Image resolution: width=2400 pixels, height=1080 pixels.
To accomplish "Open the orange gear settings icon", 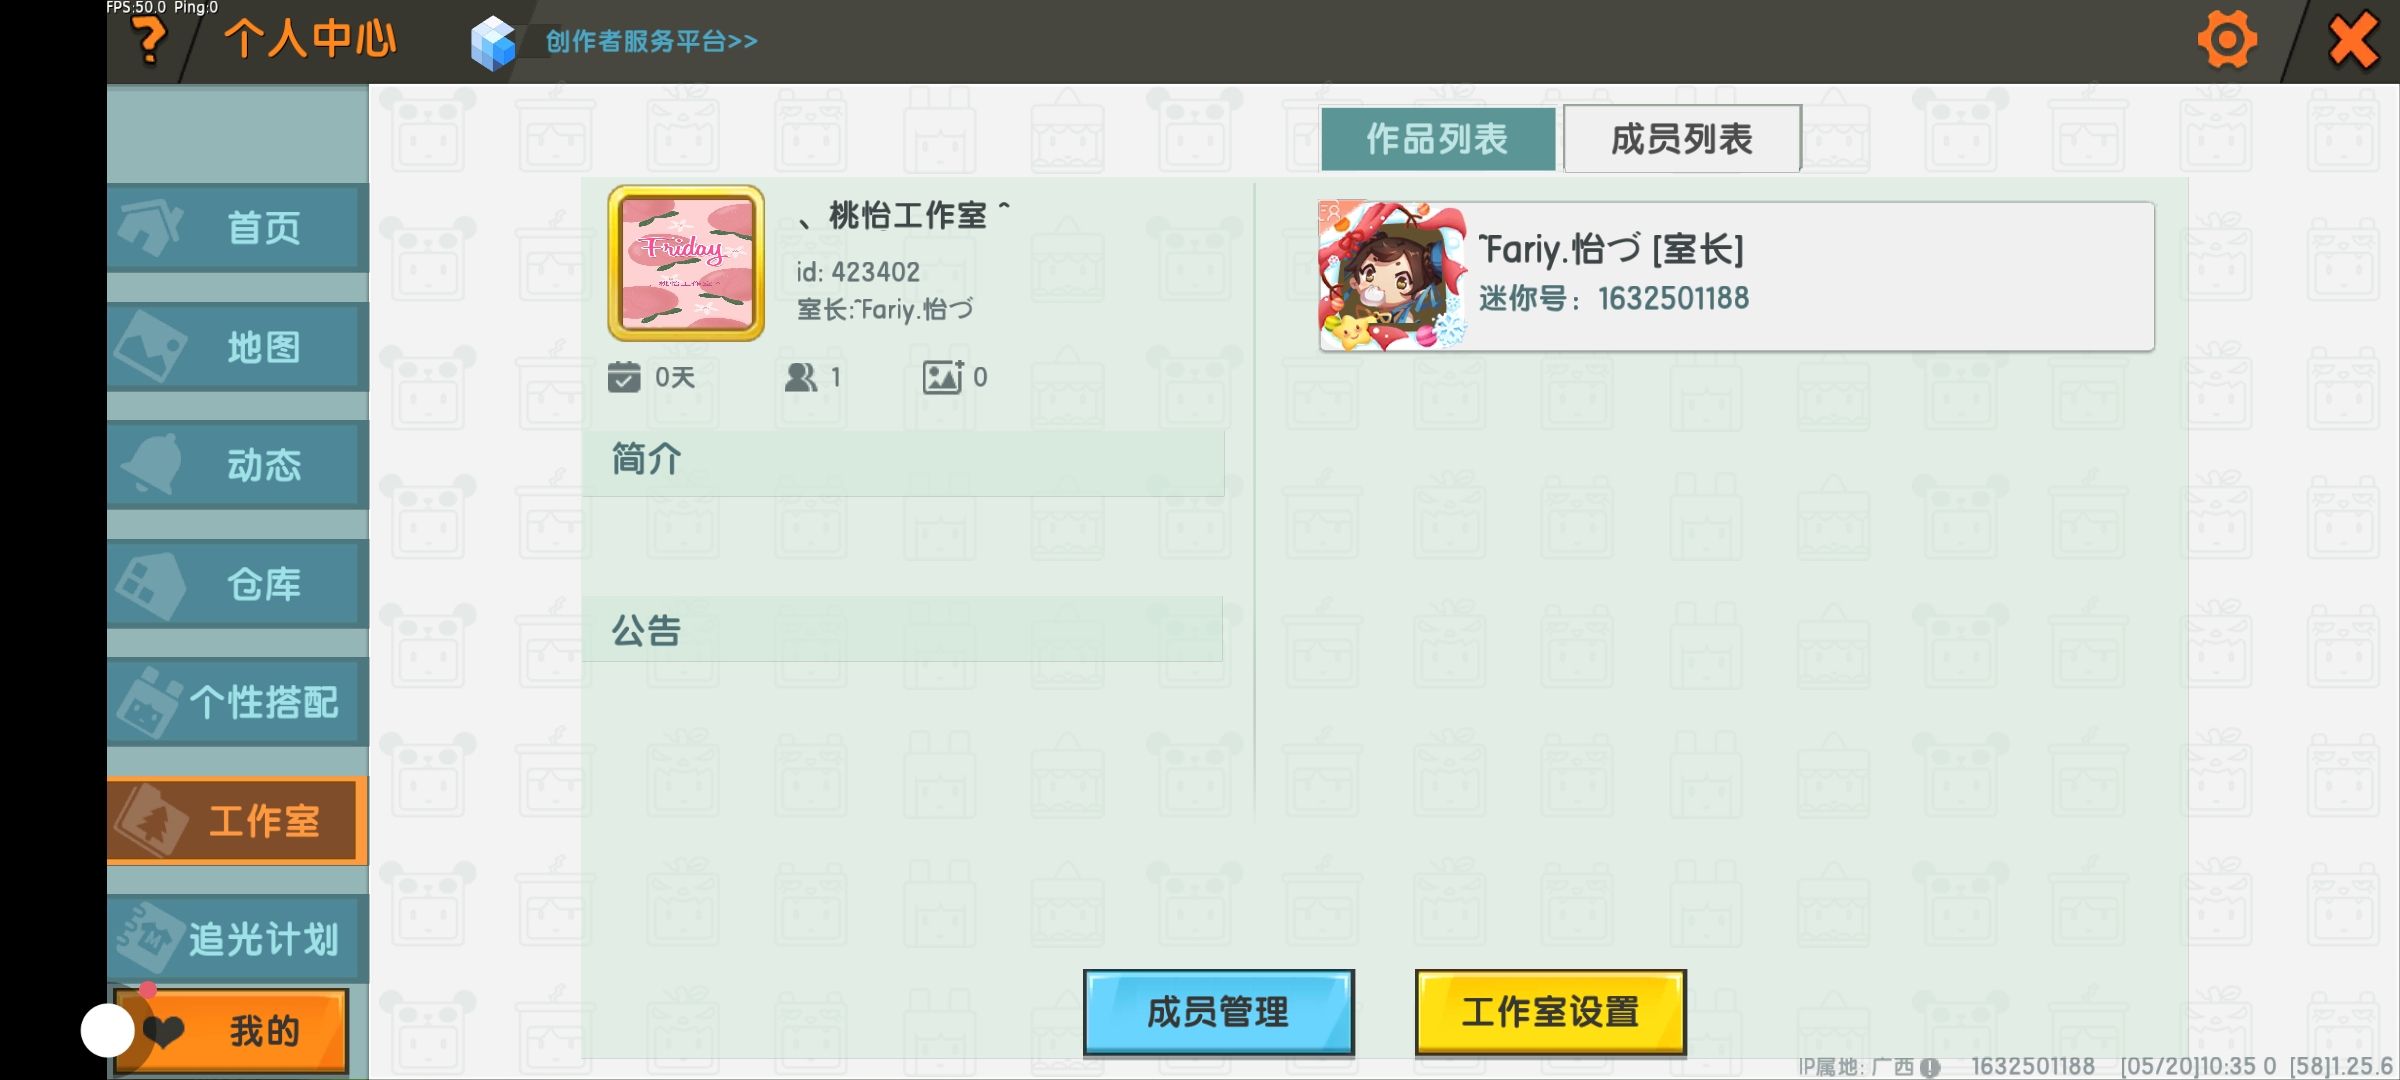I will tap(2226, 40).
